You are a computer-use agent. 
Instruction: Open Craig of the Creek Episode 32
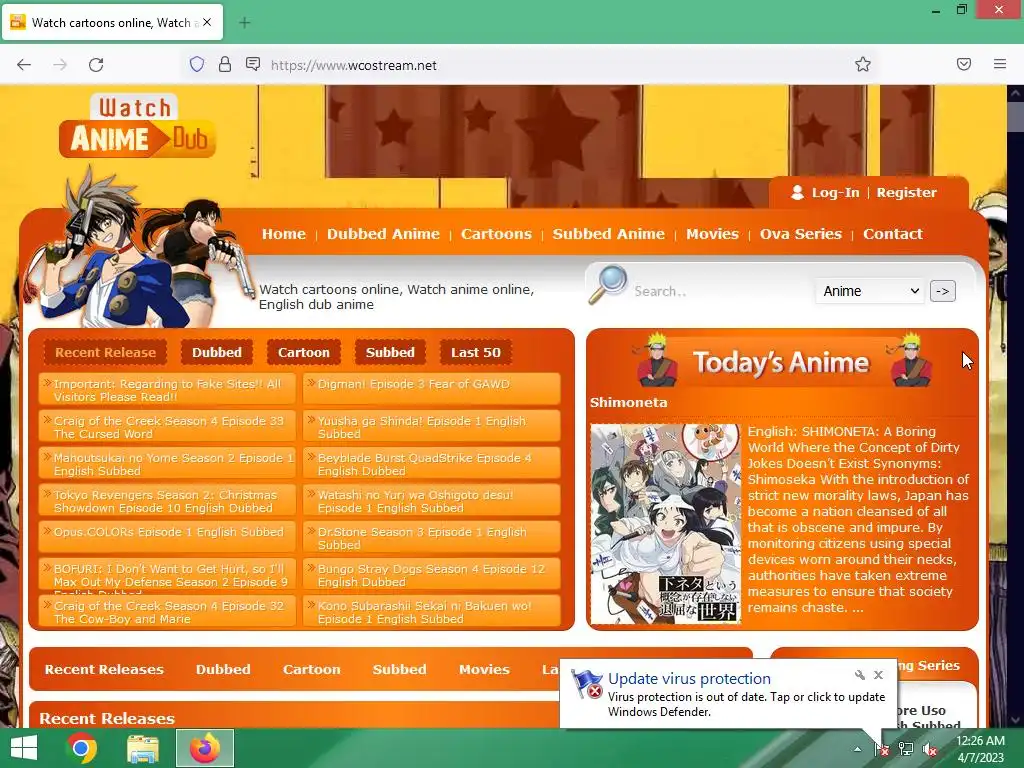coord(167,612)
